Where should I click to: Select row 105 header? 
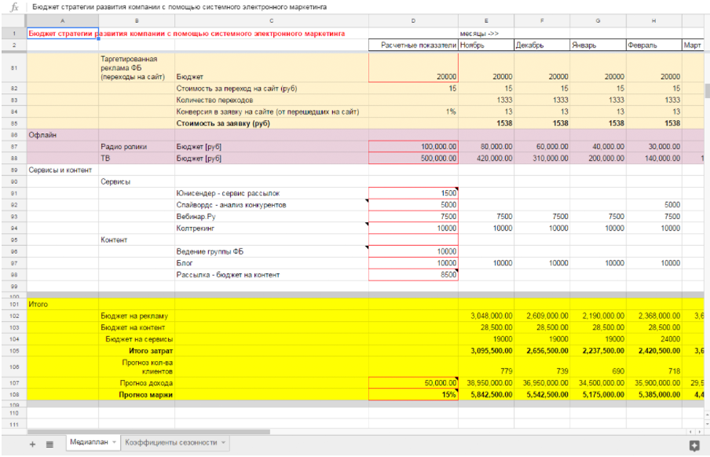pos(14,351)
